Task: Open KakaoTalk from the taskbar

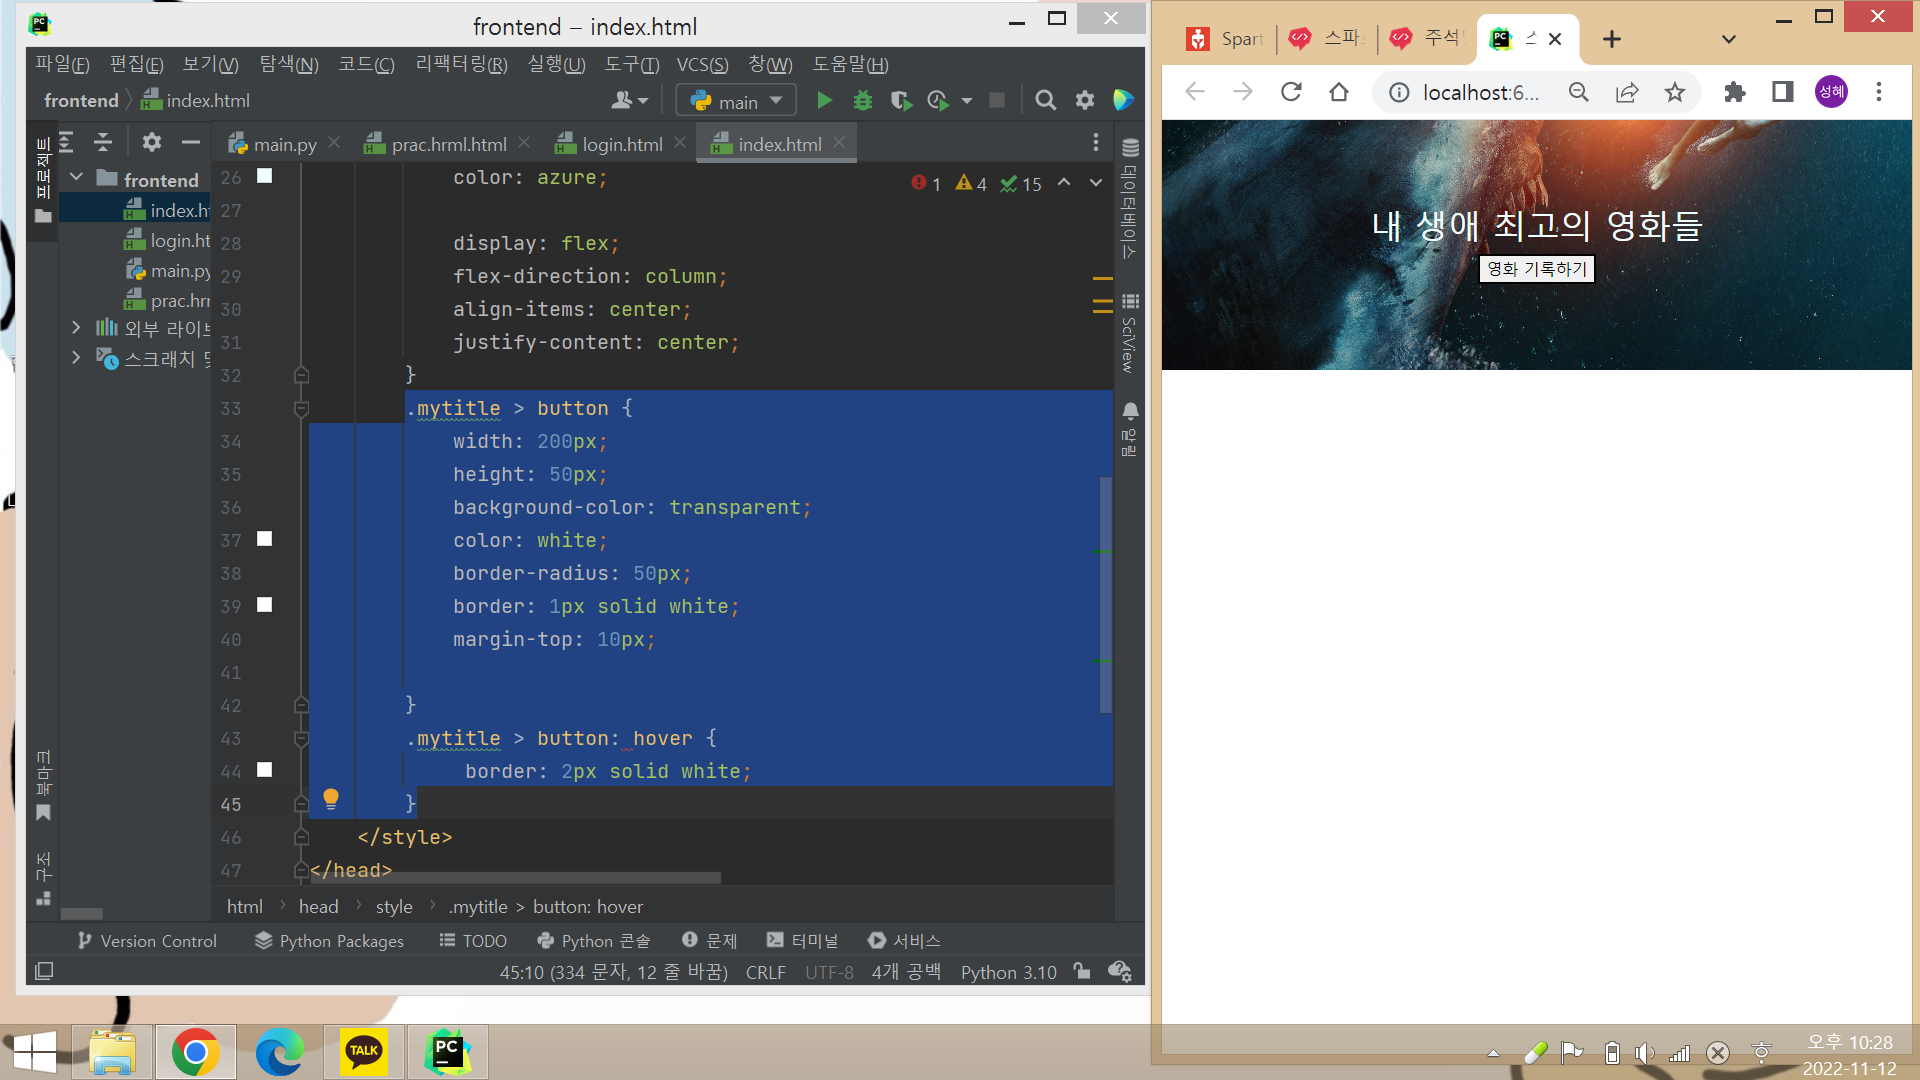Action: [363, 1051]
